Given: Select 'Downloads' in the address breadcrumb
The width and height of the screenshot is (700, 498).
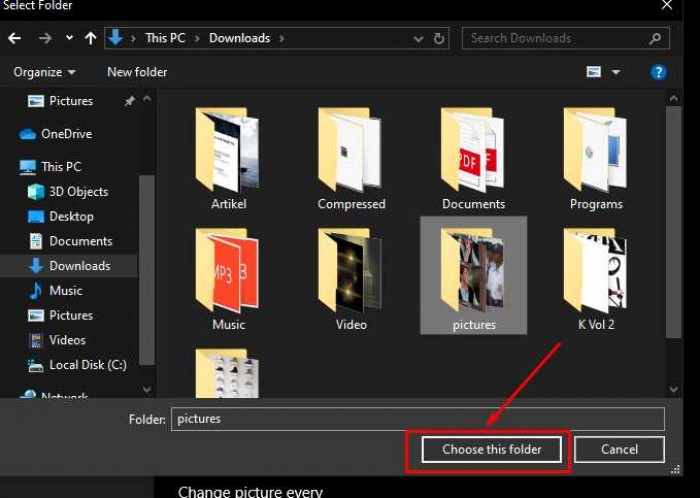Looking at the screenshot, I should point(240,38).
